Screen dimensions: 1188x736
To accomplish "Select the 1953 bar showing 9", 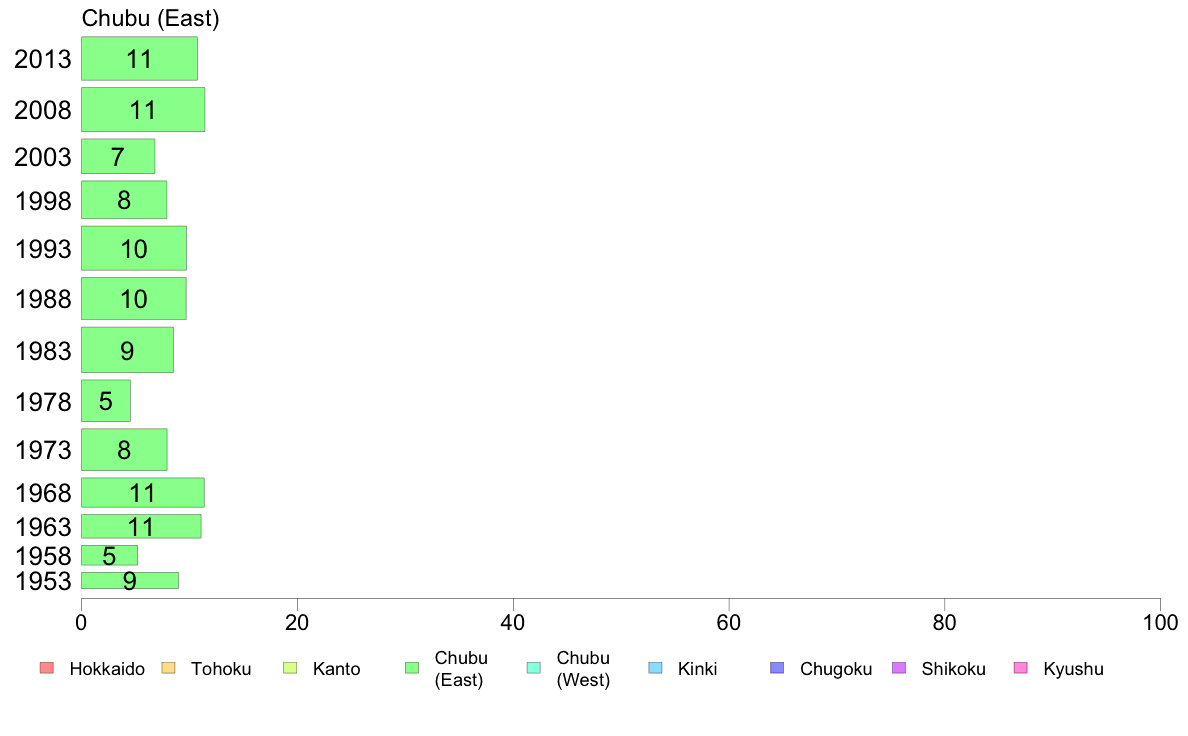I will click(130, 581).
